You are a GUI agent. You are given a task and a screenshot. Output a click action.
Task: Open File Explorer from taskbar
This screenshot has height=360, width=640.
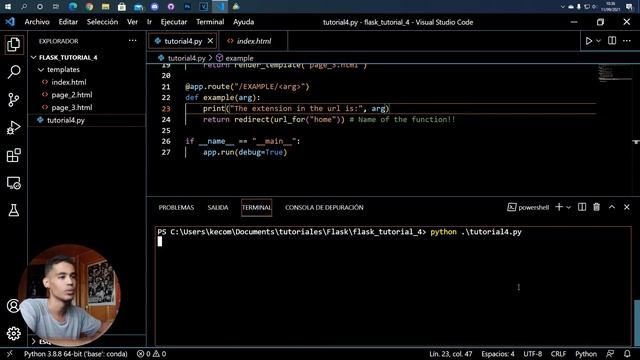click(x=106, y=7)
